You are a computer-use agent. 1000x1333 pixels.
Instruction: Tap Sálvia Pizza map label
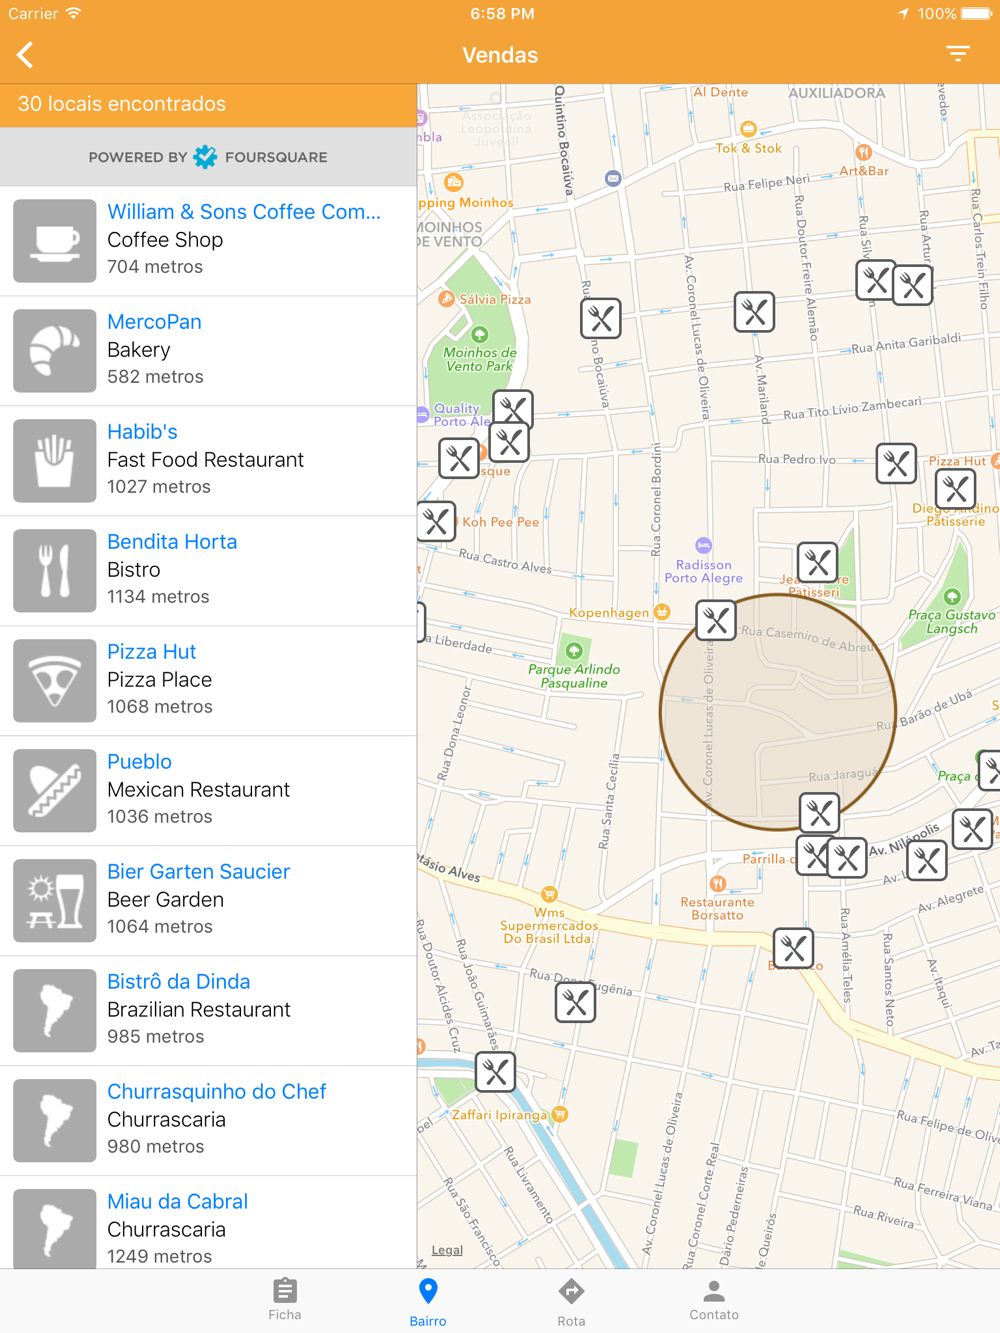click(x=495, y=299)
